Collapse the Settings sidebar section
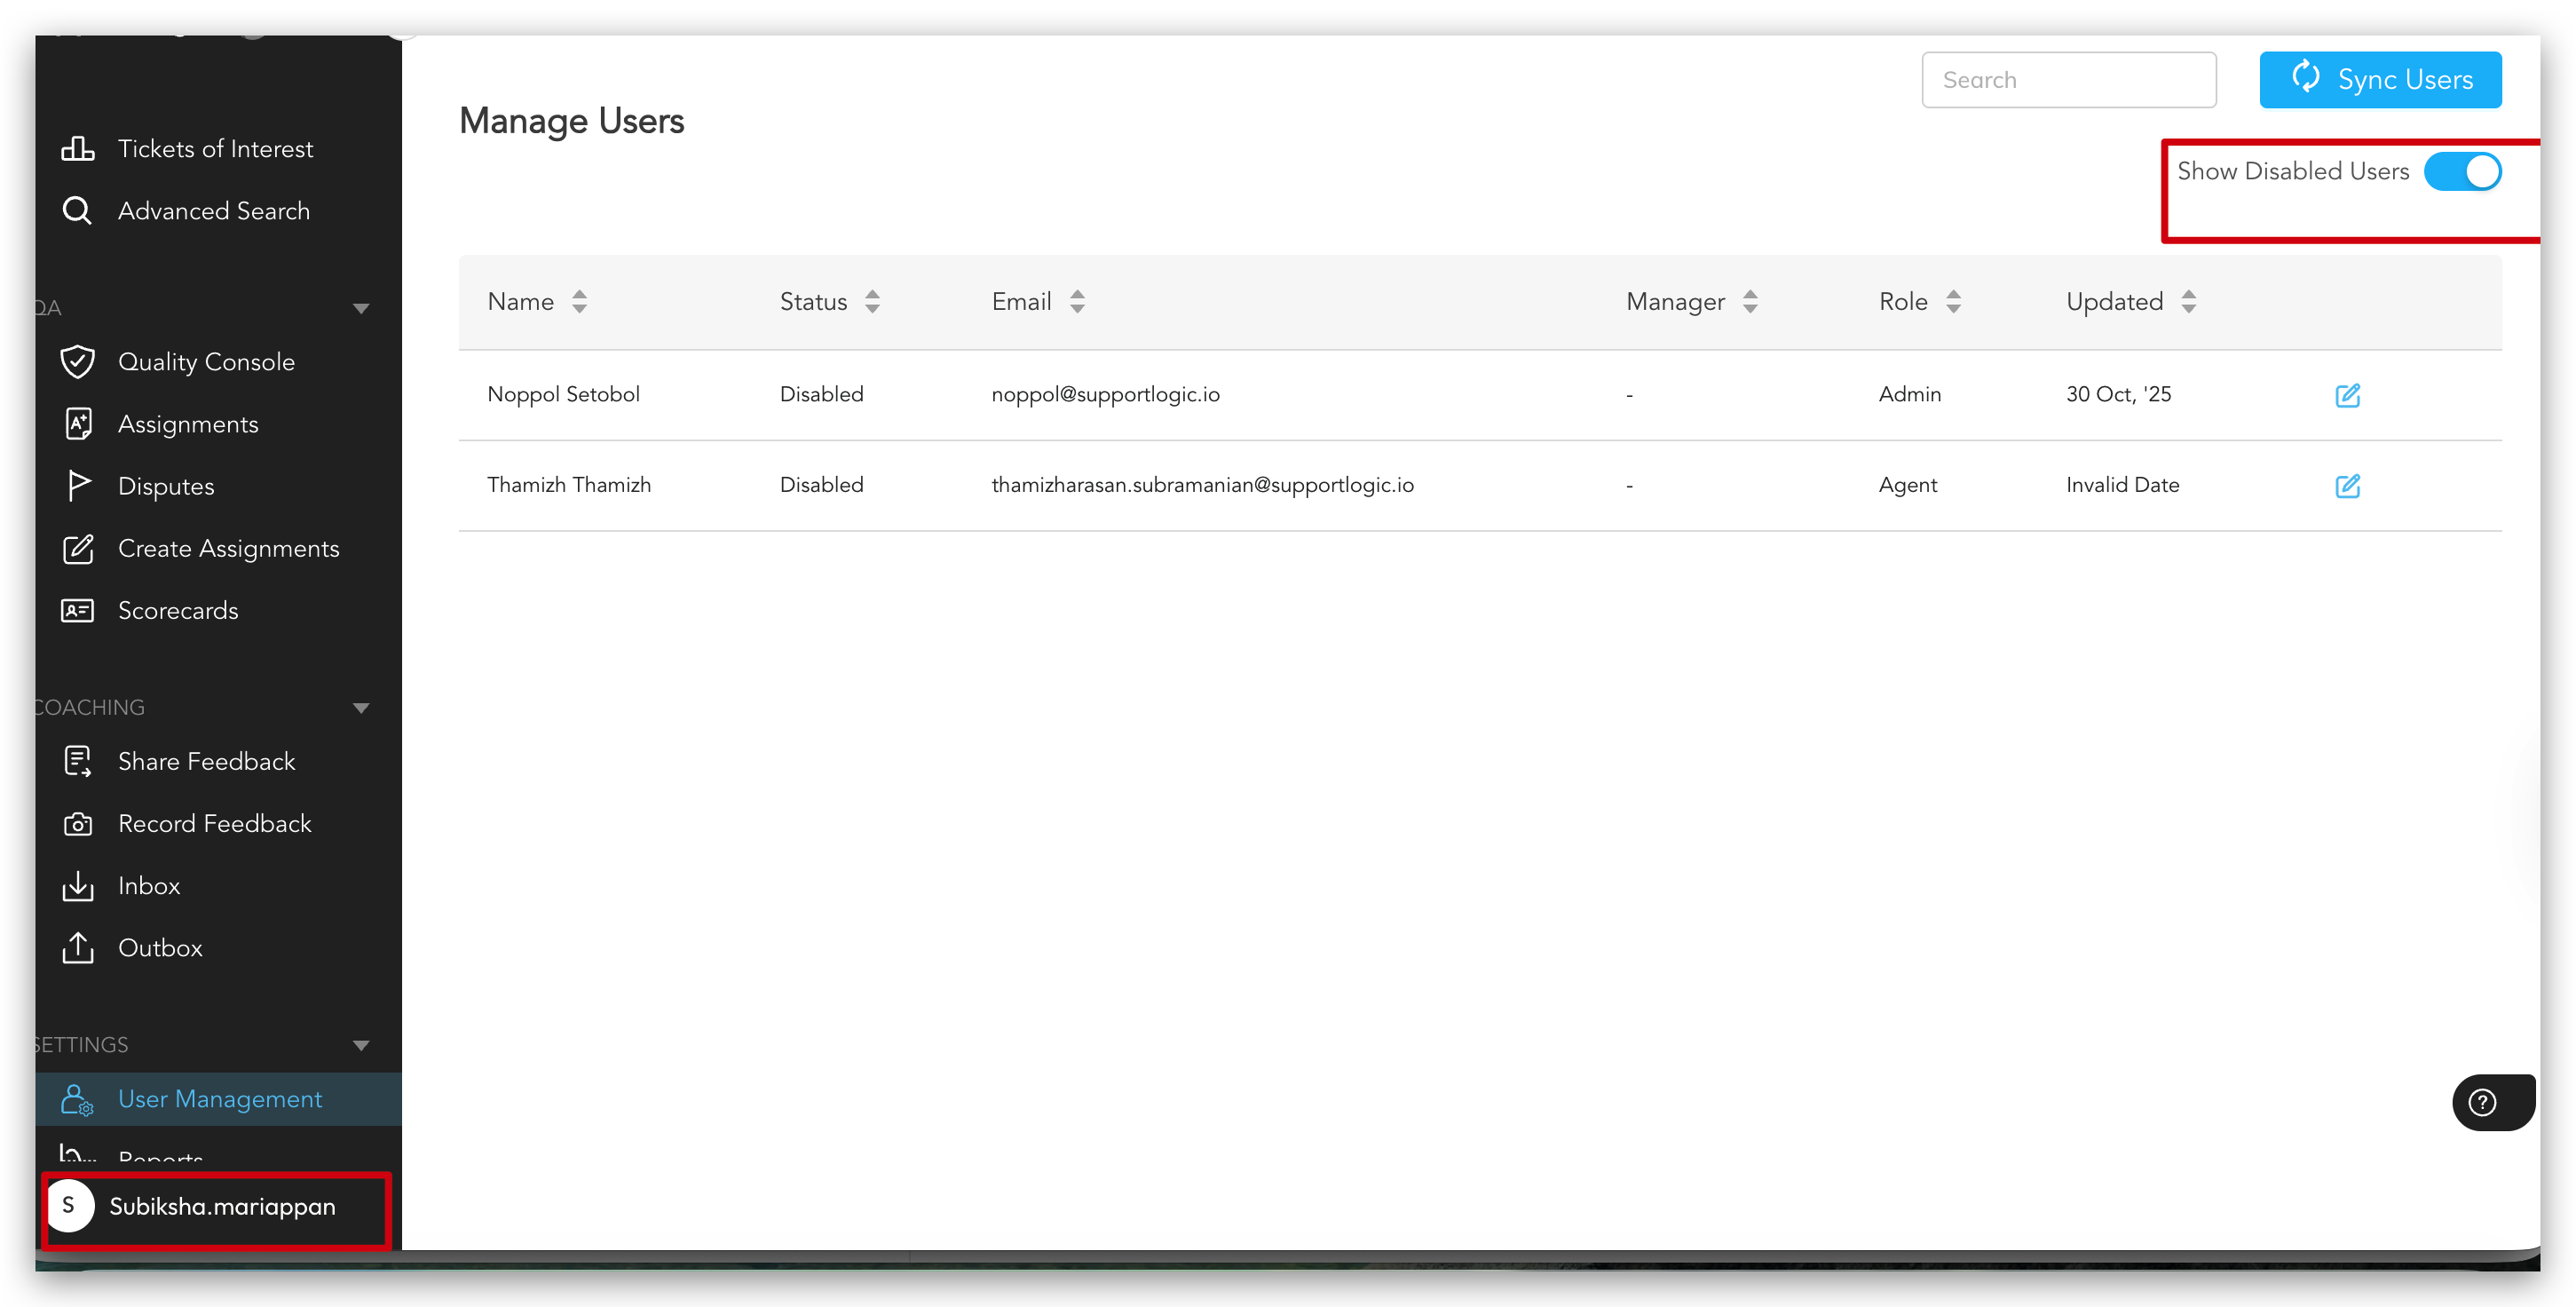Screen dimensions: 2576x1307 click(361, 1045)
